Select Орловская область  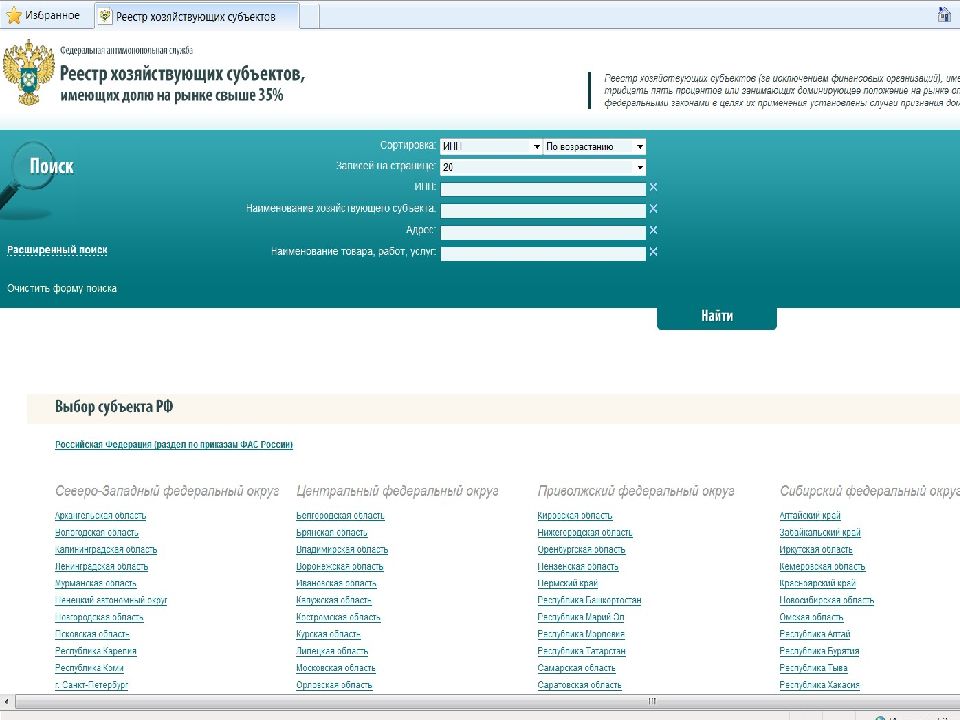pos(334,685)
